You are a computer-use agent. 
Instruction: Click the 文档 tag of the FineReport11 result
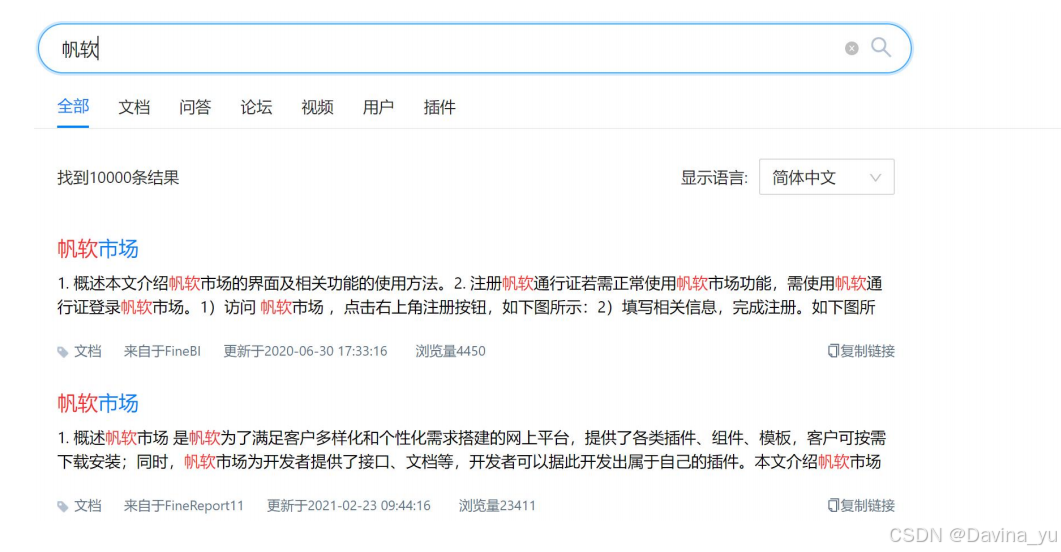(87, 505)
